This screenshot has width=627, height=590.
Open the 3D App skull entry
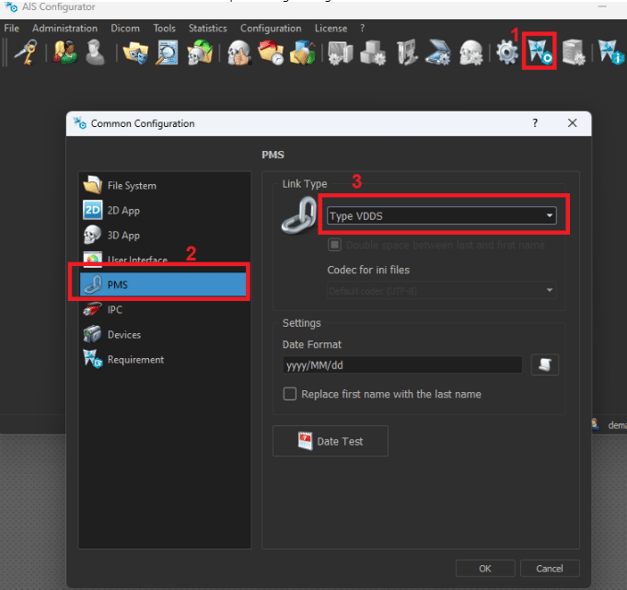coord(123,235)
